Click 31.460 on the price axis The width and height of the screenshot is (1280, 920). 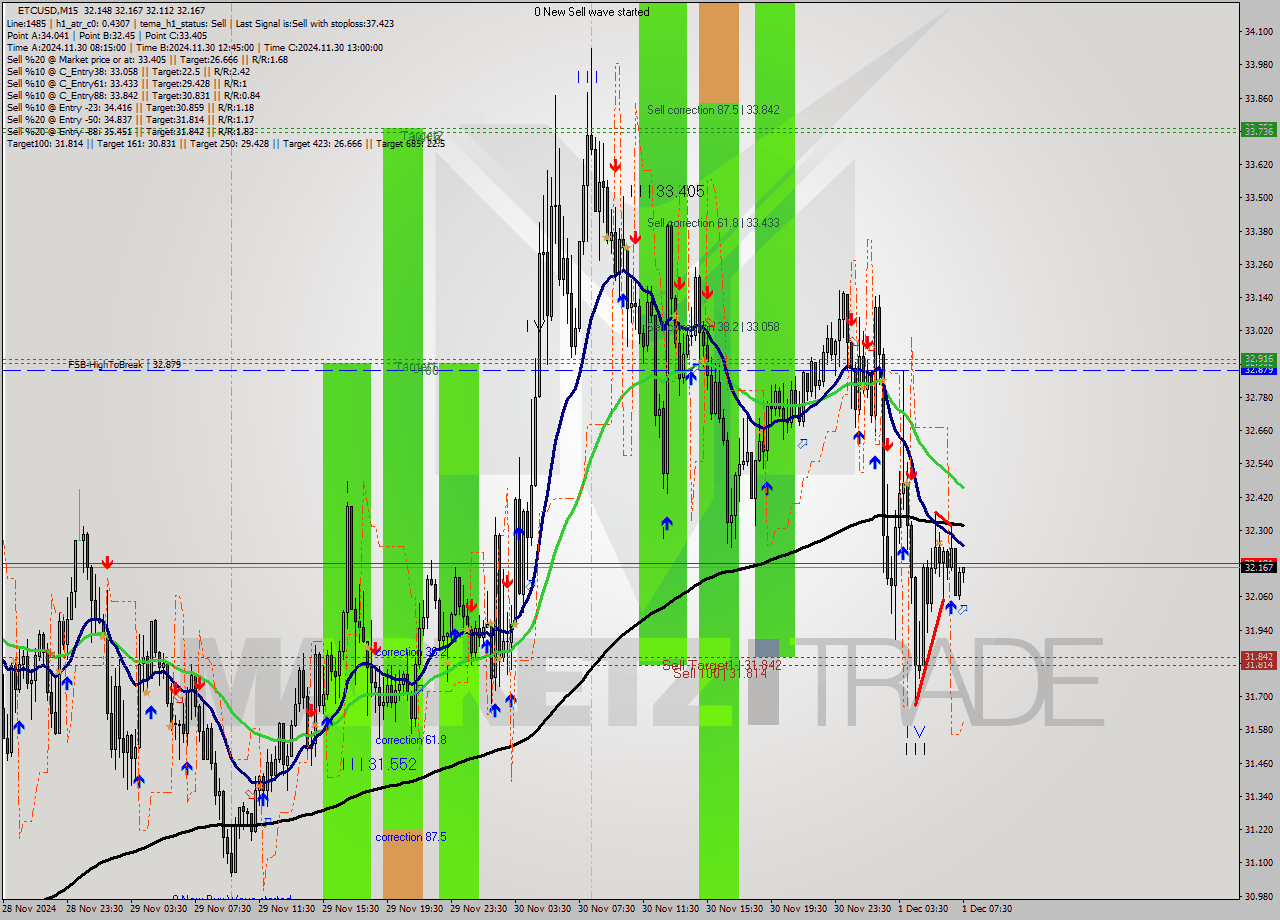(1258, 762)
